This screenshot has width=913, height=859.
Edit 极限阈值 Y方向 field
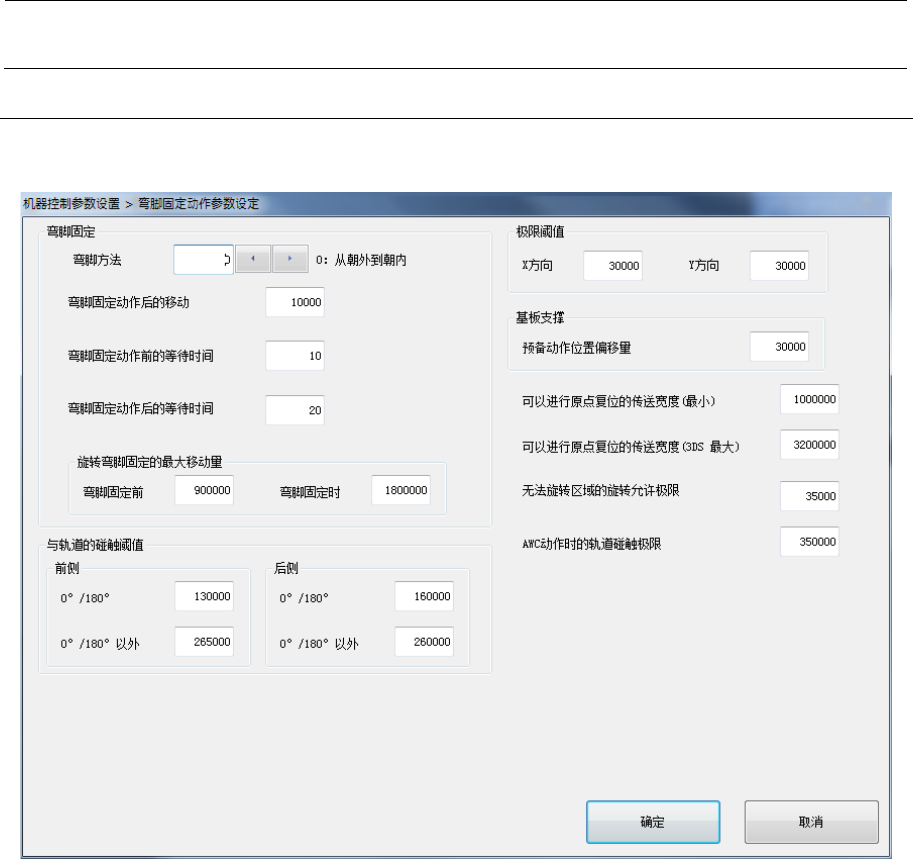779,266
